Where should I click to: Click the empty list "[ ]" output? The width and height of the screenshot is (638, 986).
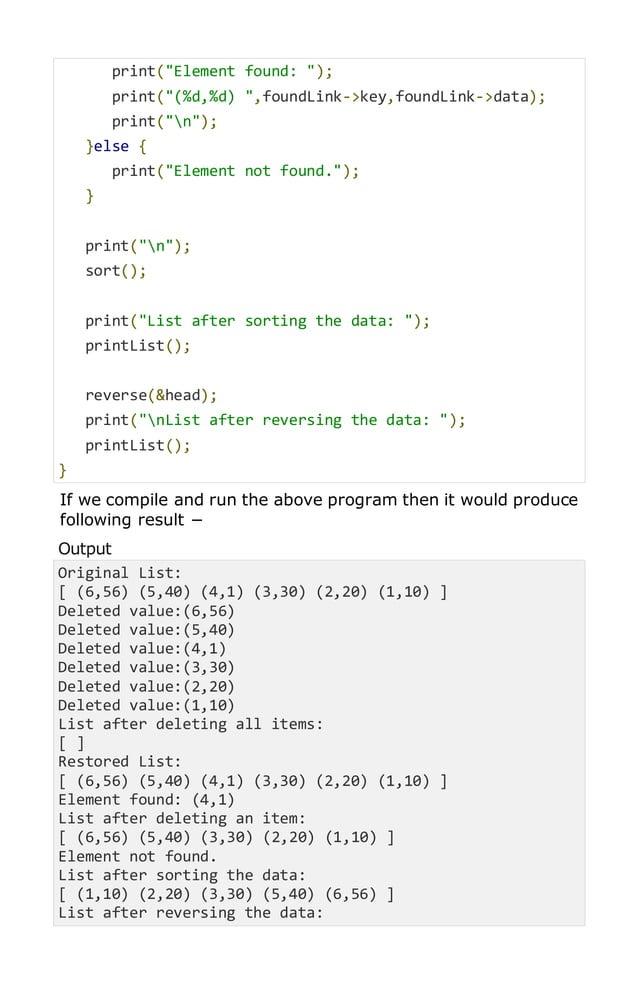pyautogui.click(x=71, y=743)
